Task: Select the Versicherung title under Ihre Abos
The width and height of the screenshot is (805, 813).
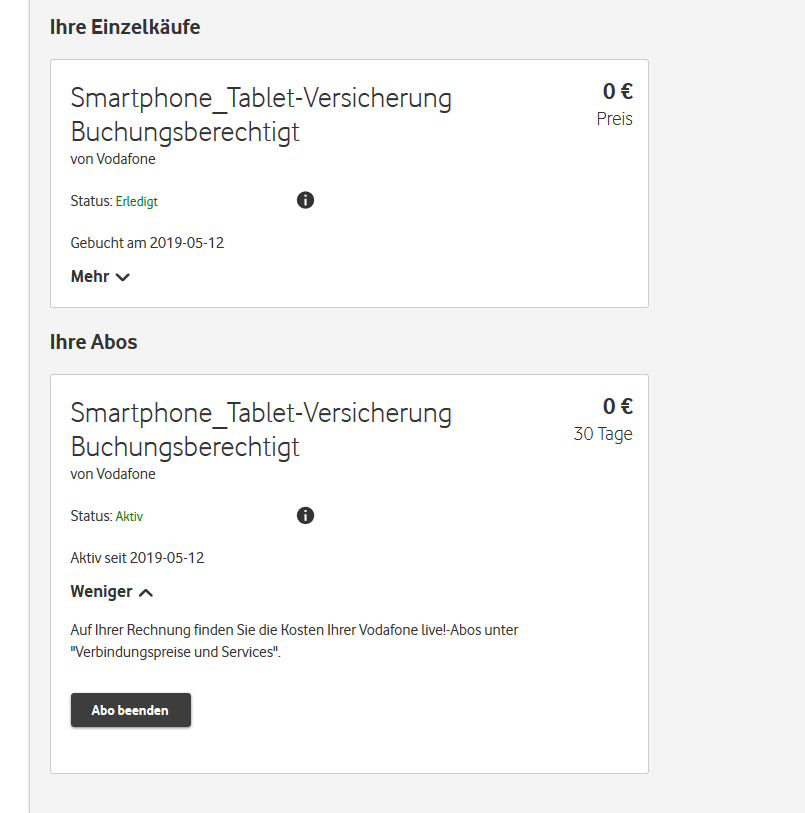Action: coord(260,430)
